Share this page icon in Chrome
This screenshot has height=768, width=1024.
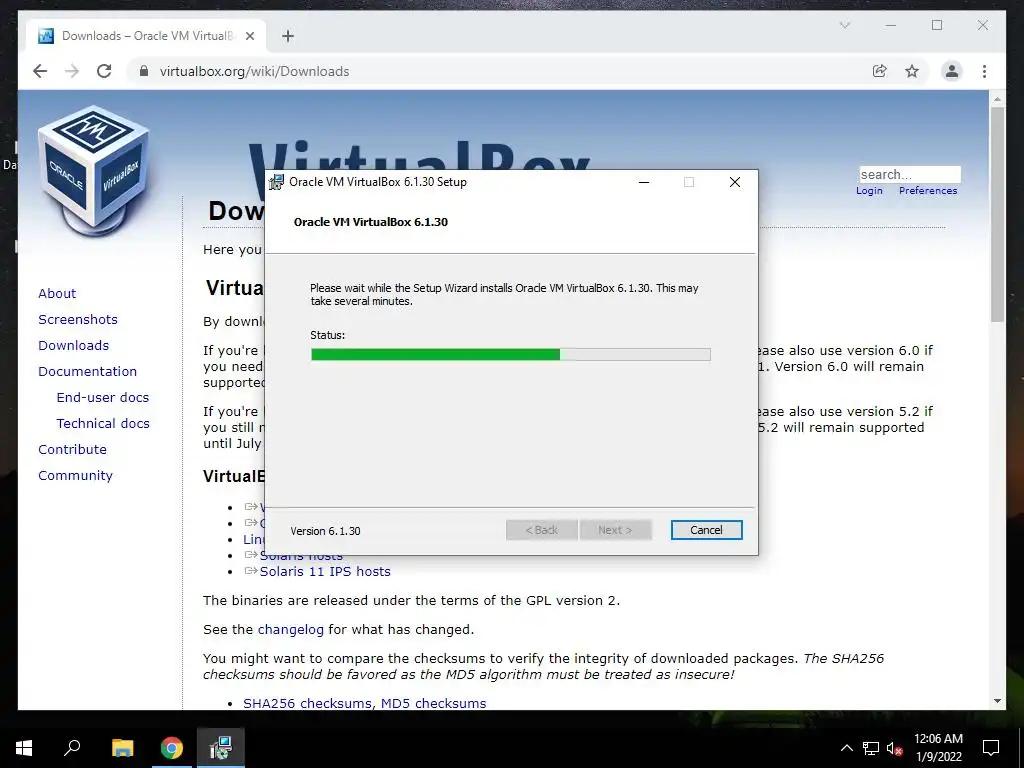[880, 71]
